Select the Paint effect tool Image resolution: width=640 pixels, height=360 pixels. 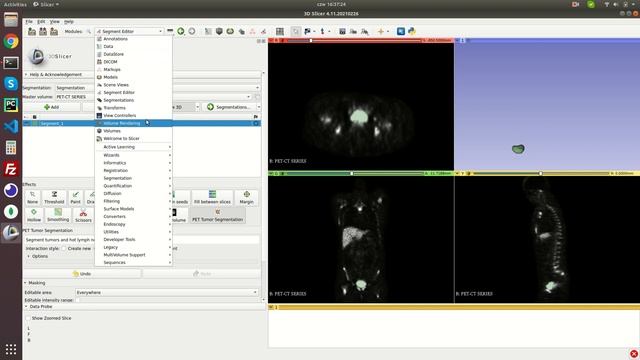[76, 198]
